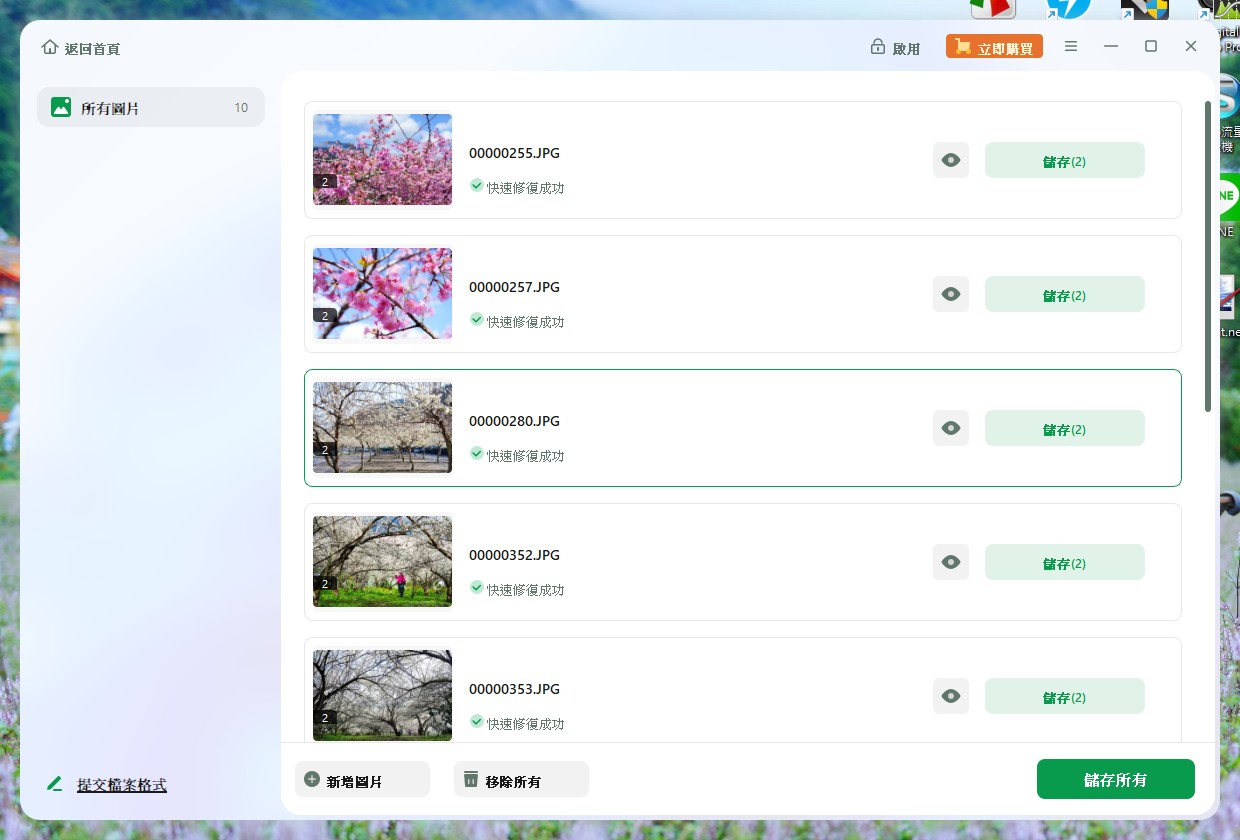The width and height of the screenshot is (1240, 840).
Task: Click the green check icon under 00000352.JPG
Action: pos(477,588)
